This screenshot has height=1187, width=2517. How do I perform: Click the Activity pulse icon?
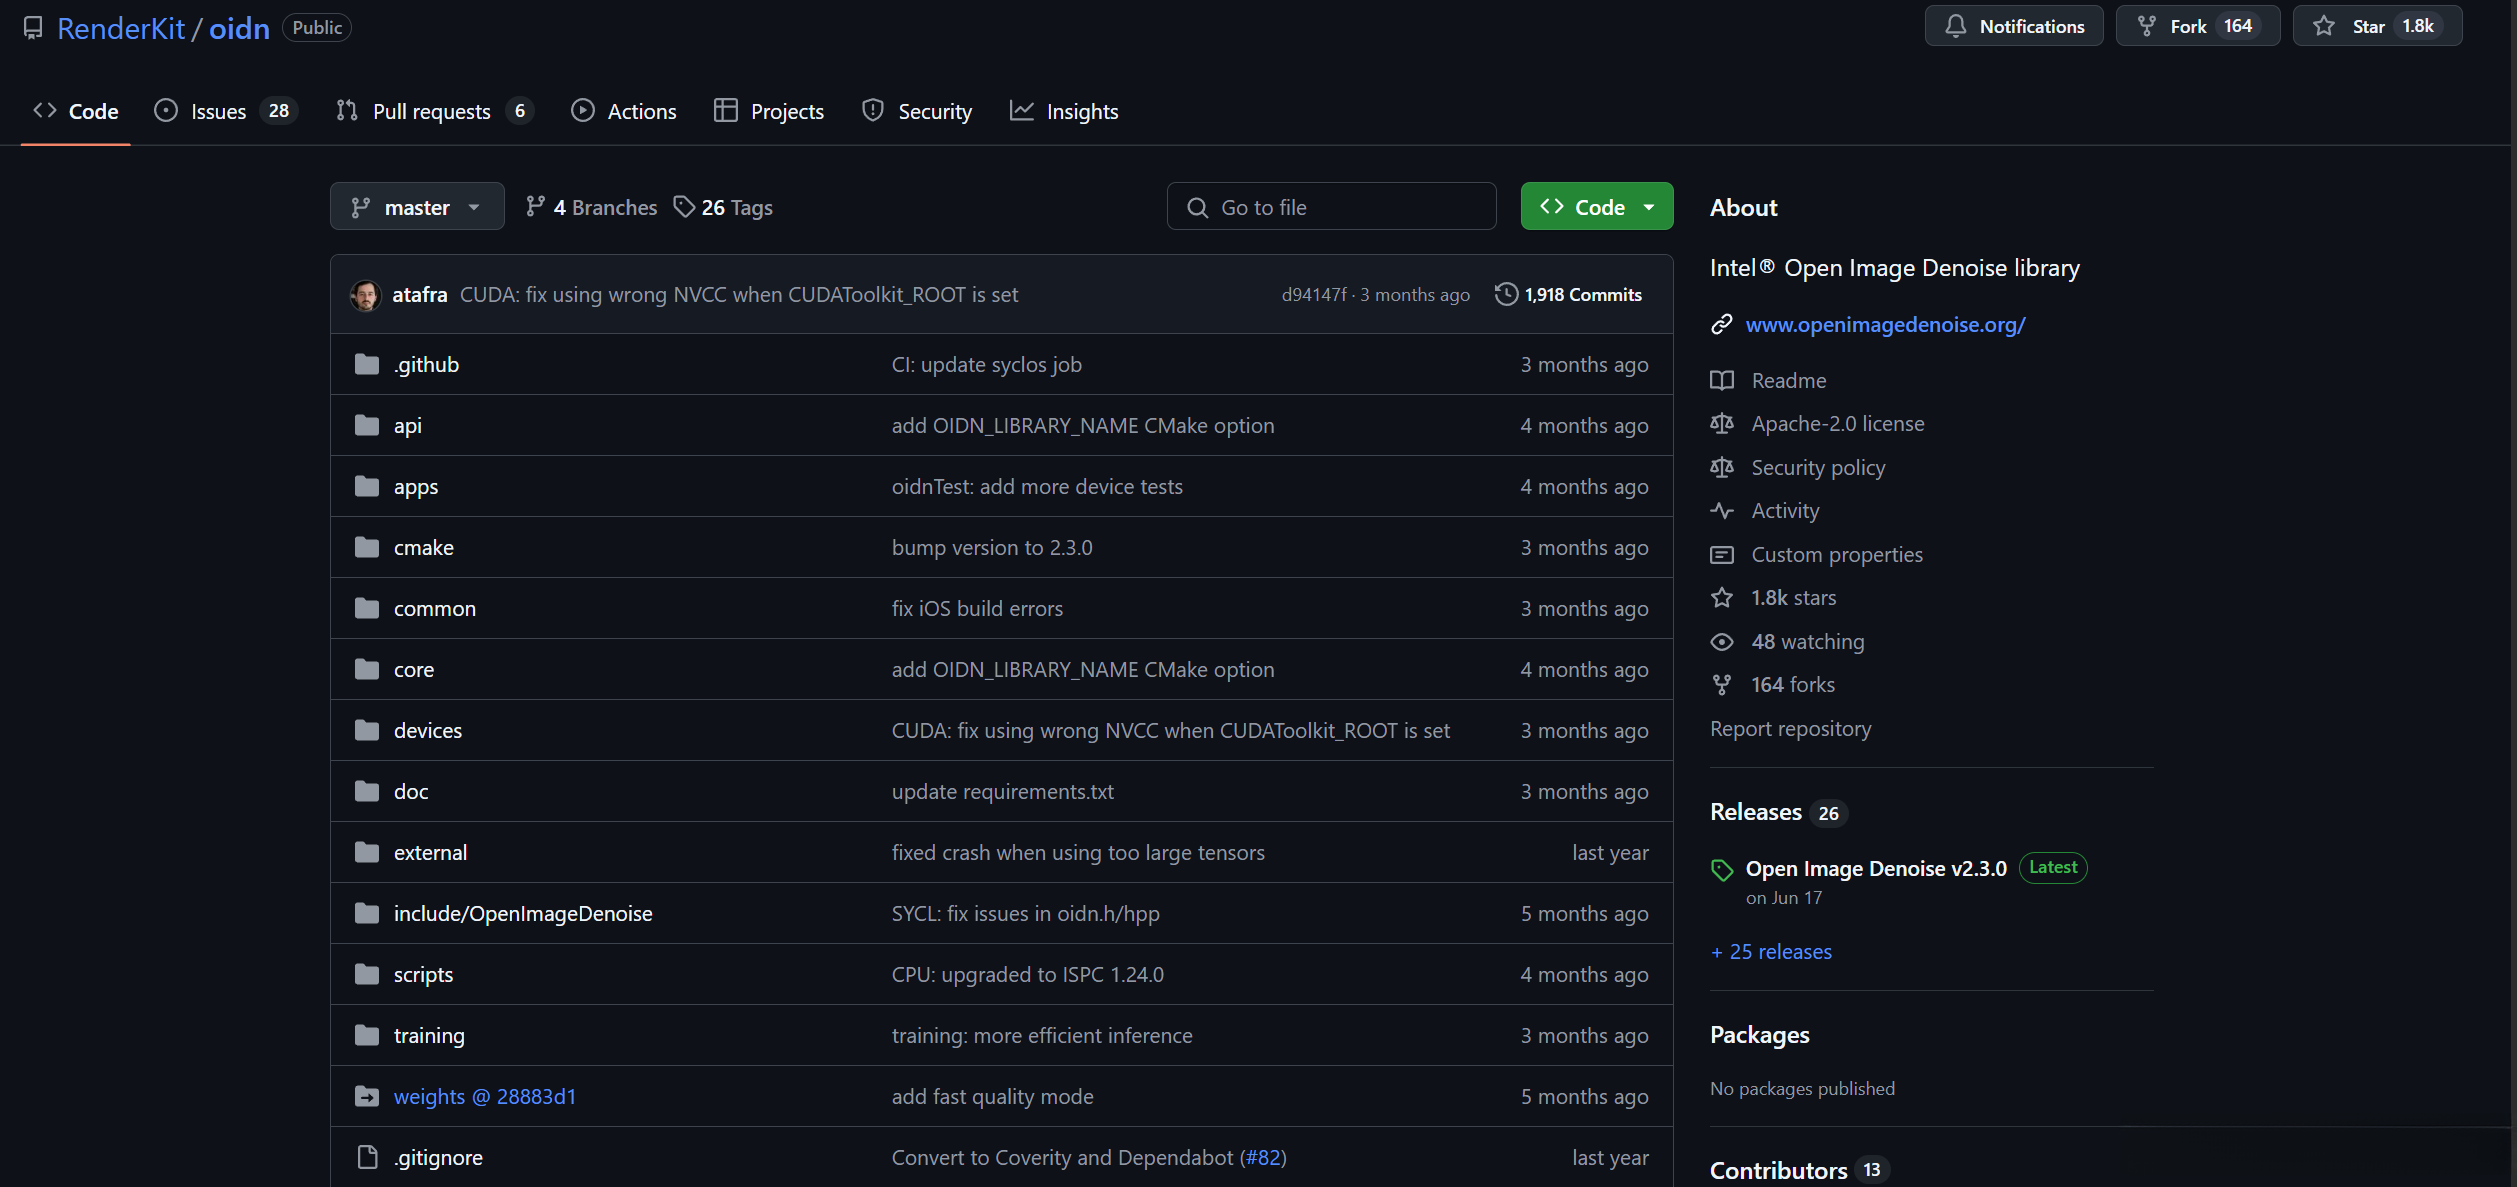(x=1721, y=511)
